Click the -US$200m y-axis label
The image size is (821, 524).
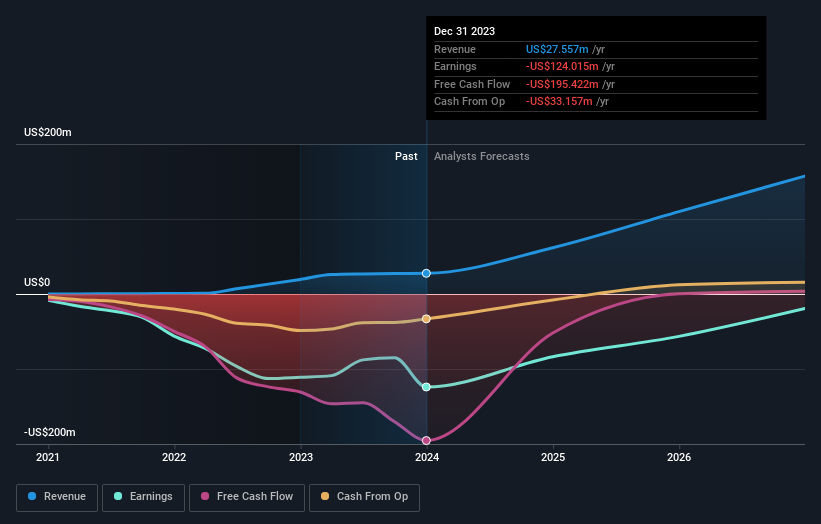(x=50, y=432)
